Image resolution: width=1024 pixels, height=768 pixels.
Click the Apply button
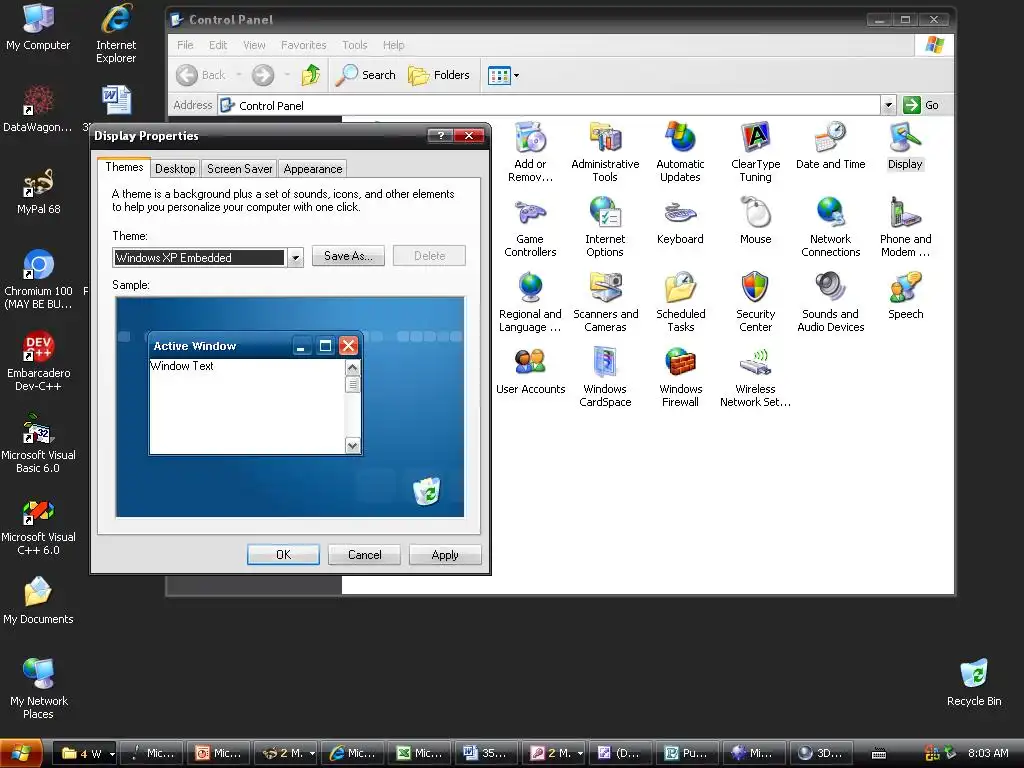click(445, 554)
